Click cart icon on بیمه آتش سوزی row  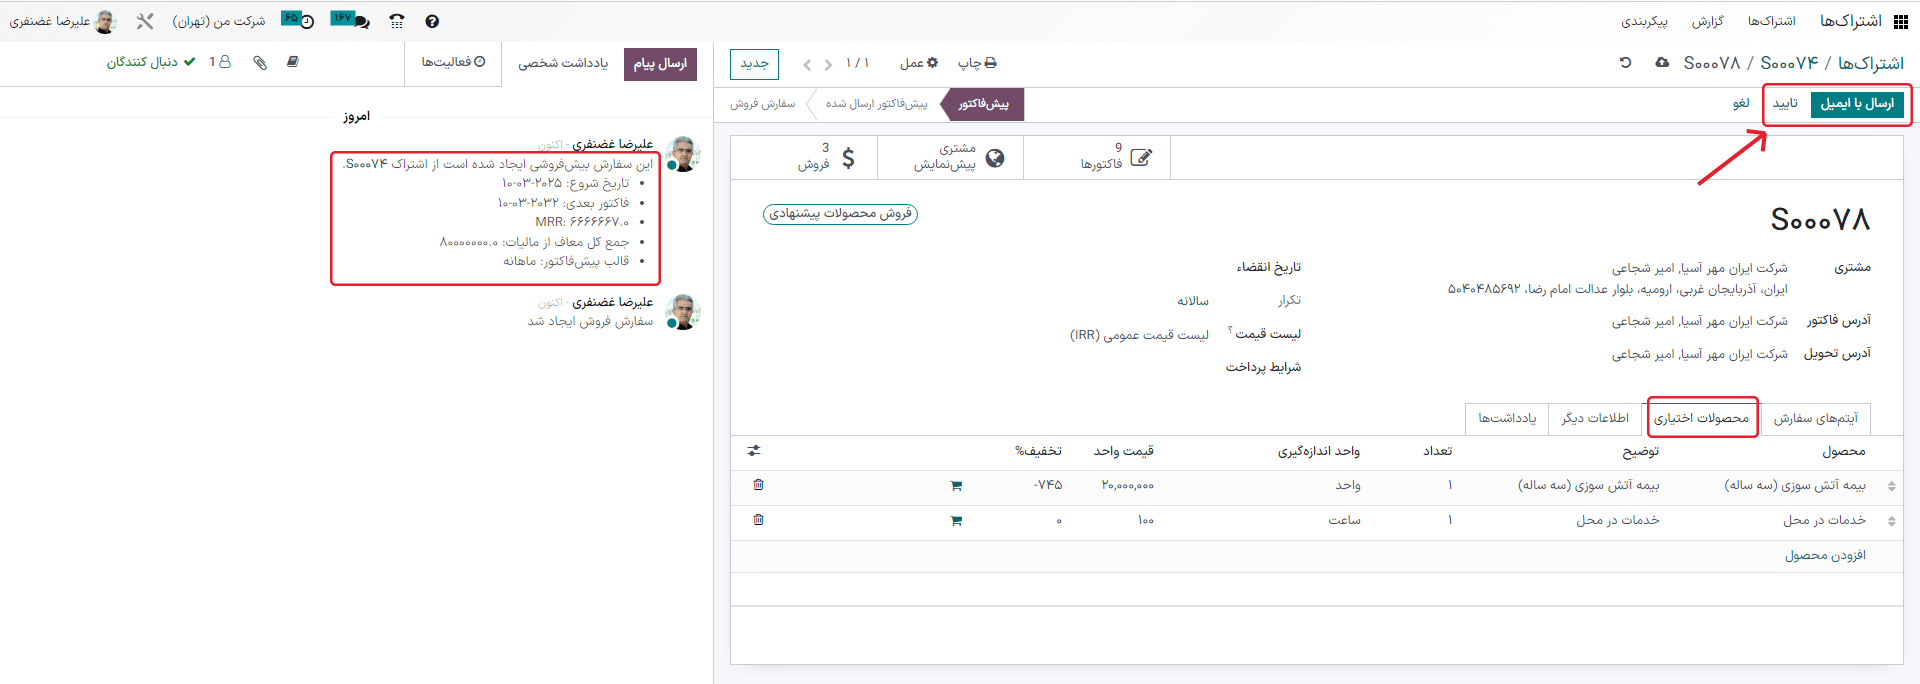point(956,486)
